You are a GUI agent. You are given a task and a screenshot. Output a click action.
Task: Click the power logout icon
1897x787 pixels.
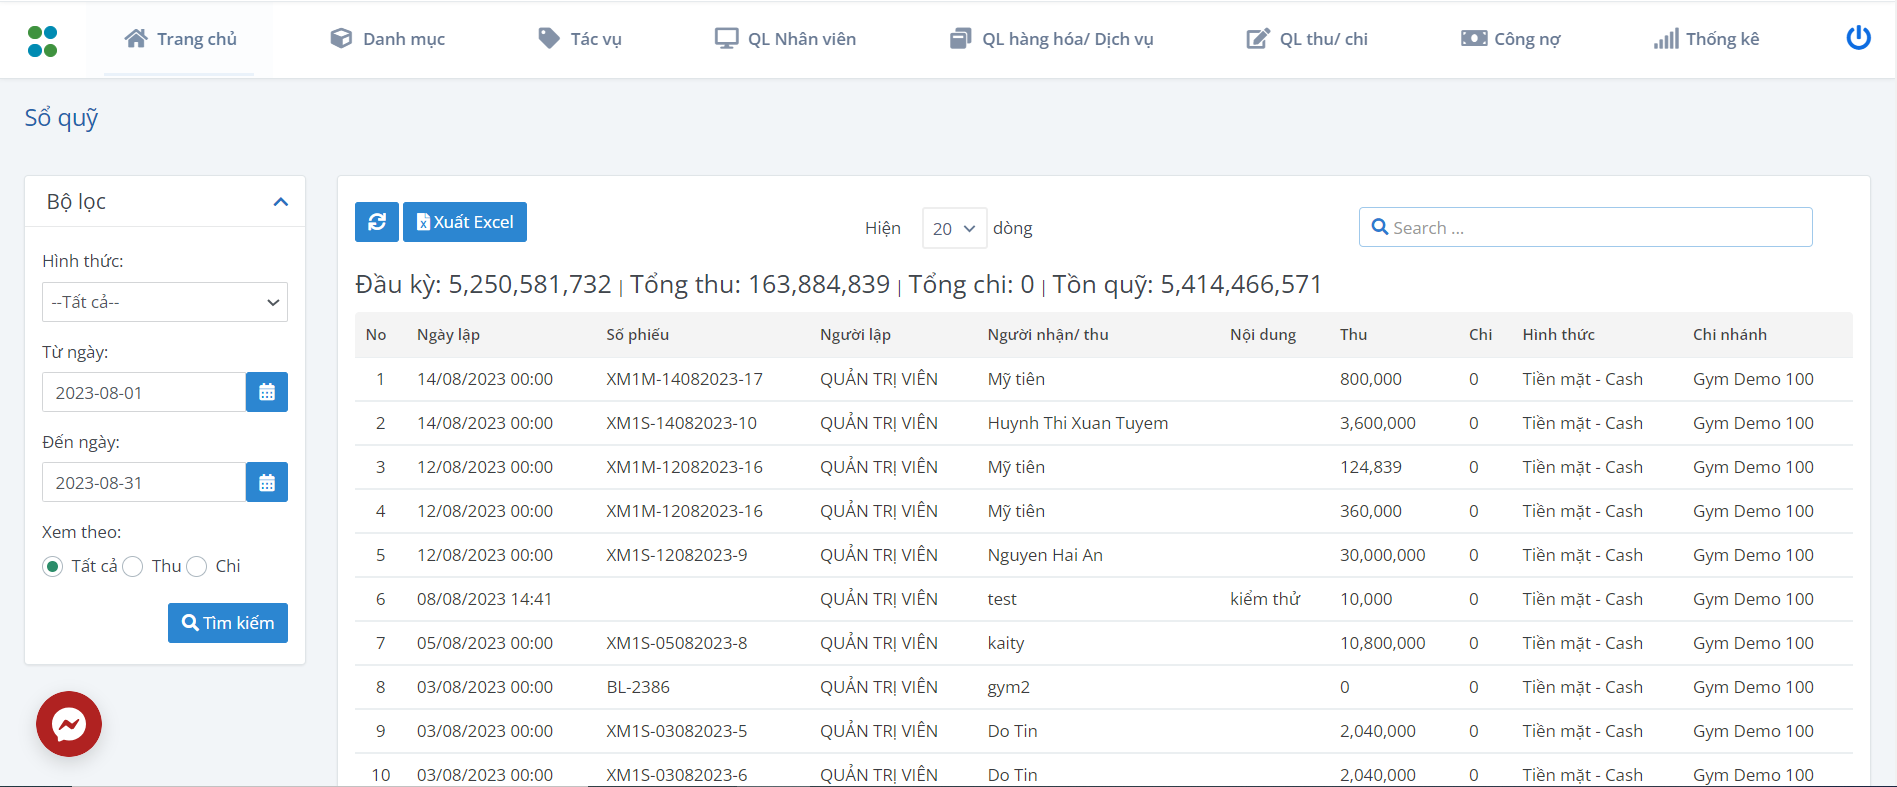click(1858, 38)
